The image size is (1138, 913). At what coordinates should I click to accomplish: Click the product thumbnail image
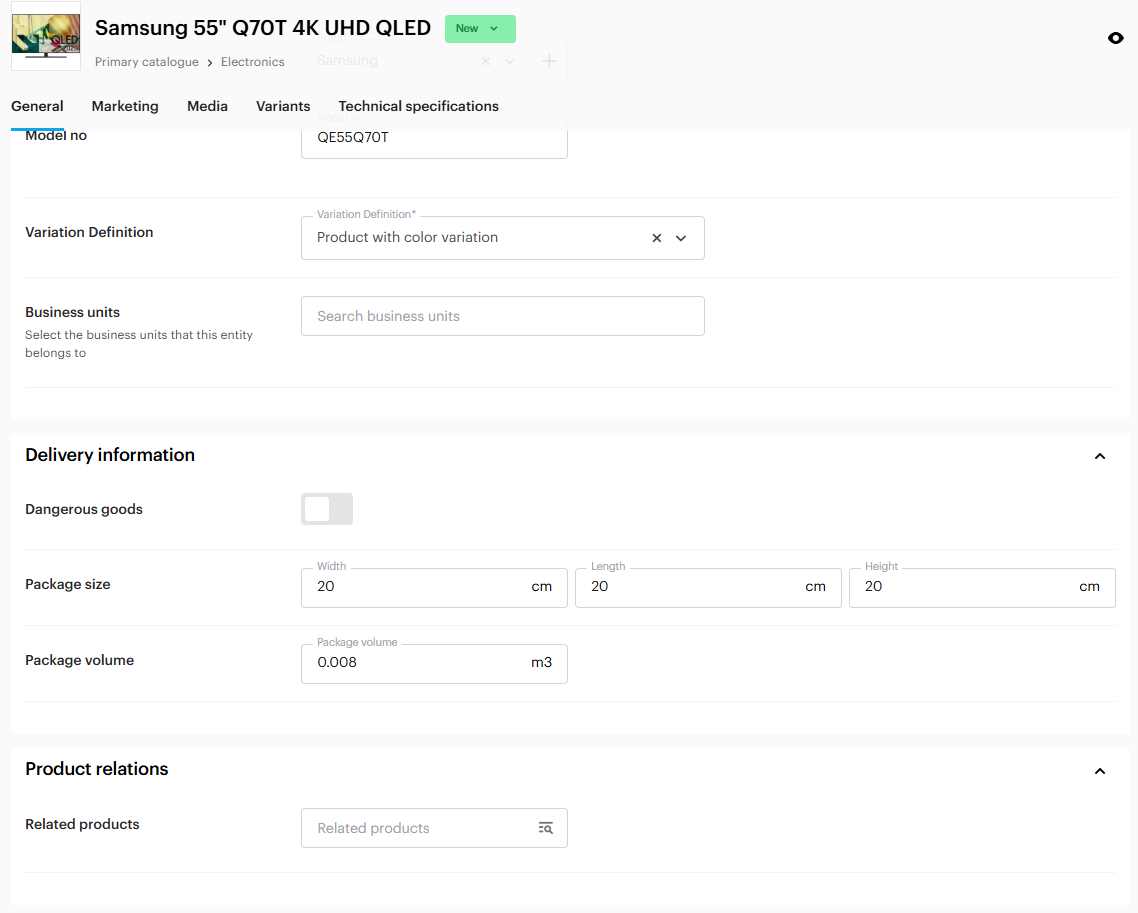(x=46, y=36)
